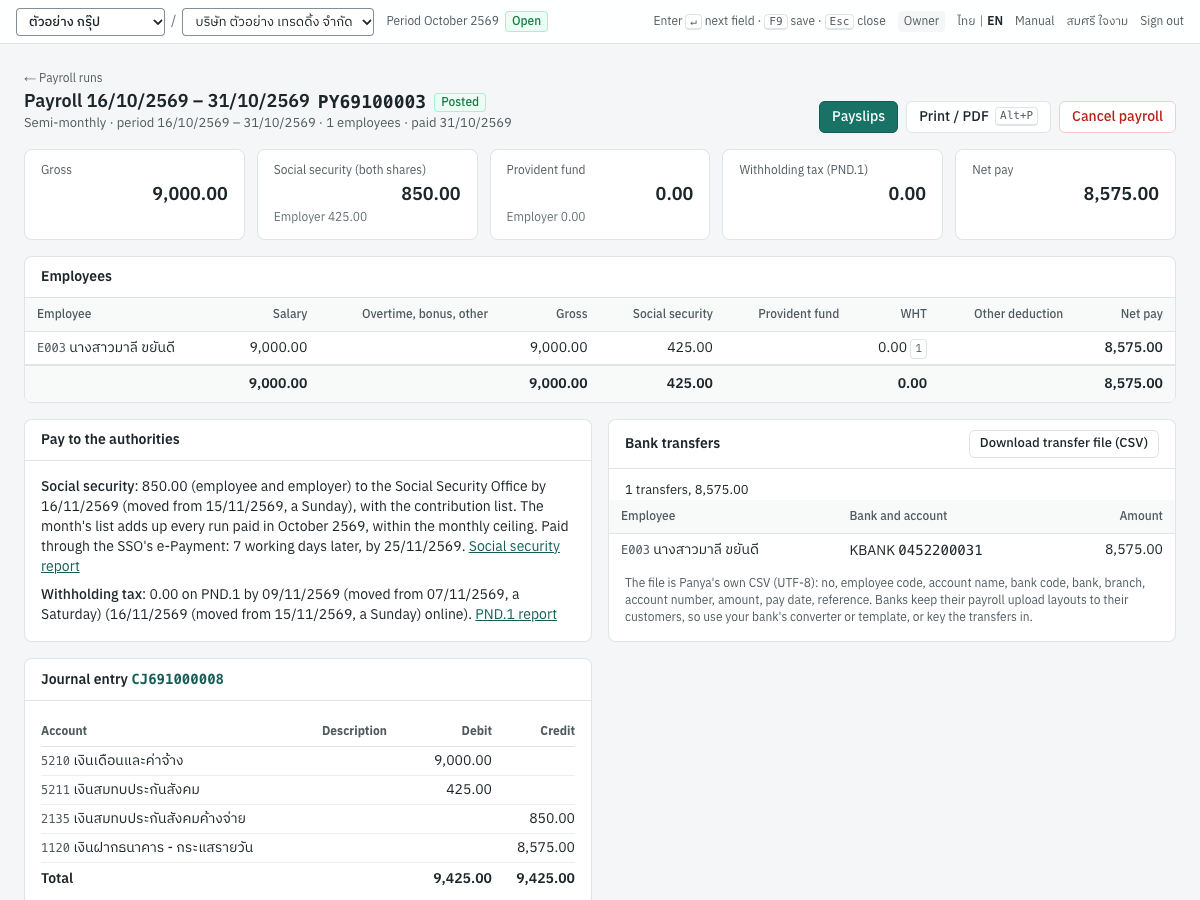
Task: Click the Open period status badge
Action: [526, 21]
